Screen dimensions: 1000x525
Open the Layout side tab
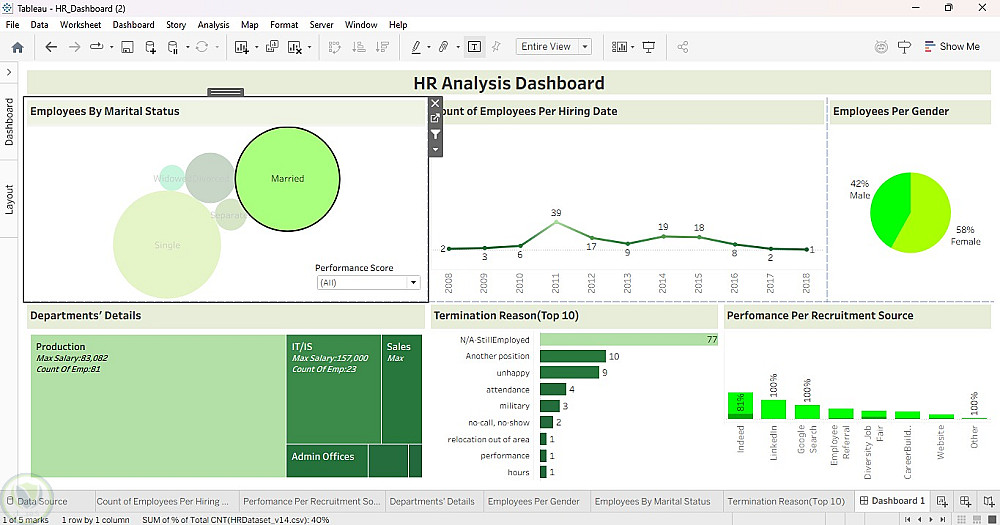pyautogui.click(x=9, y=199)
